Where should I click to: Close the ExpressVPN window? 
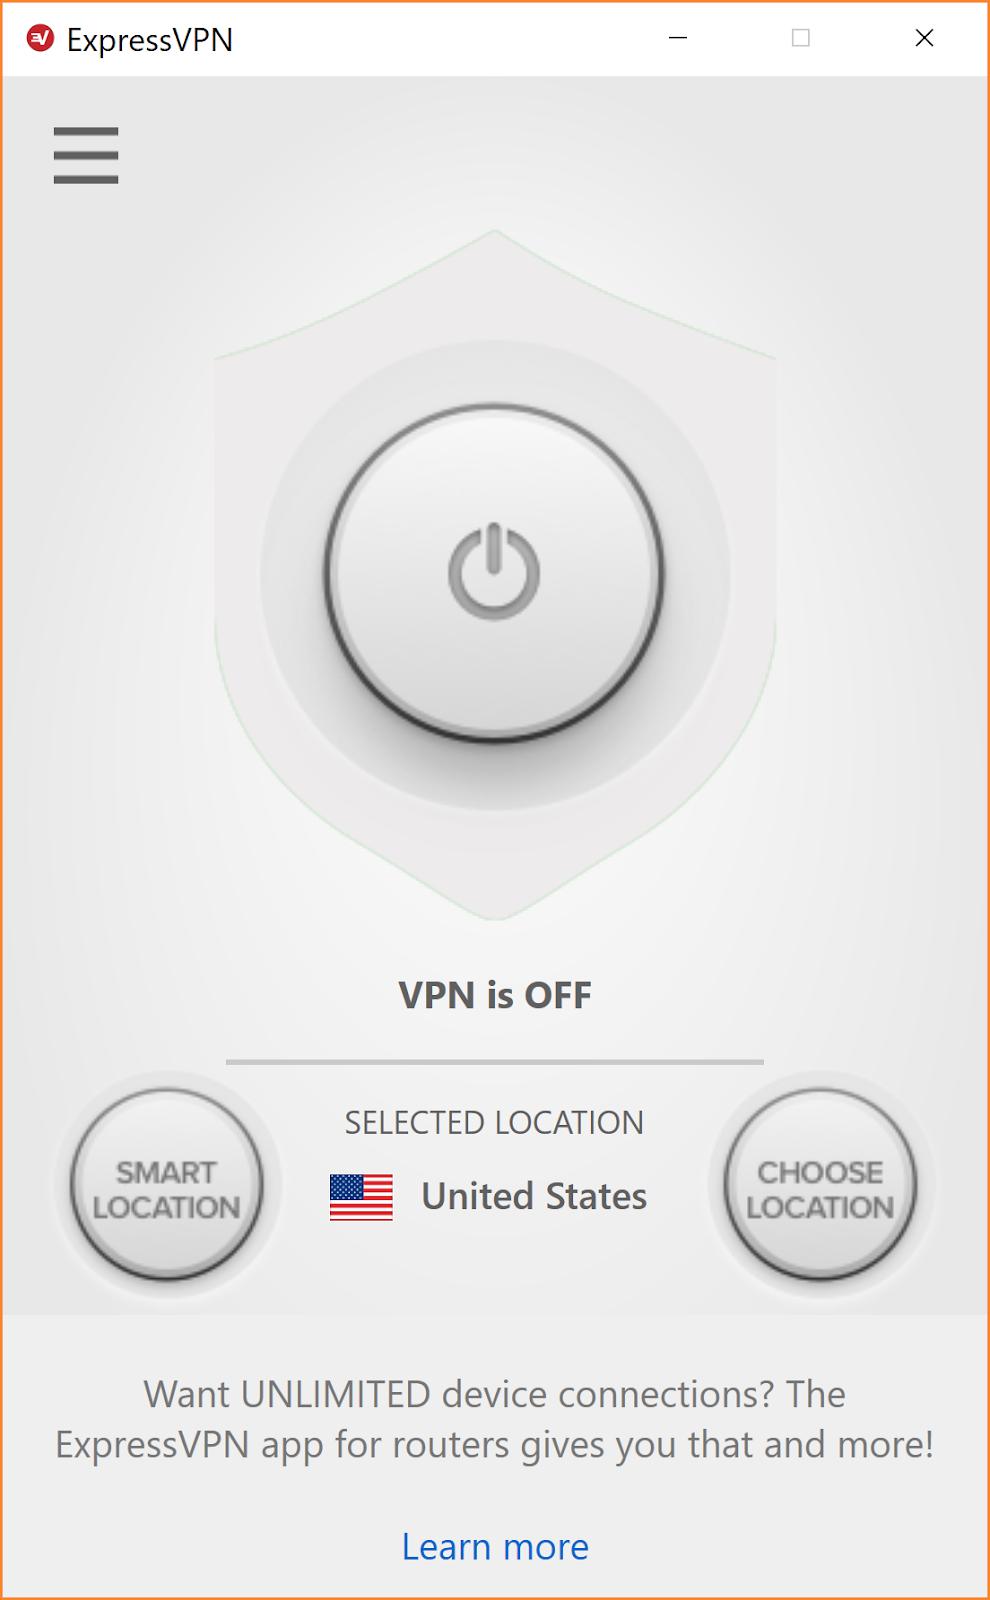click(x=924, y=38)
